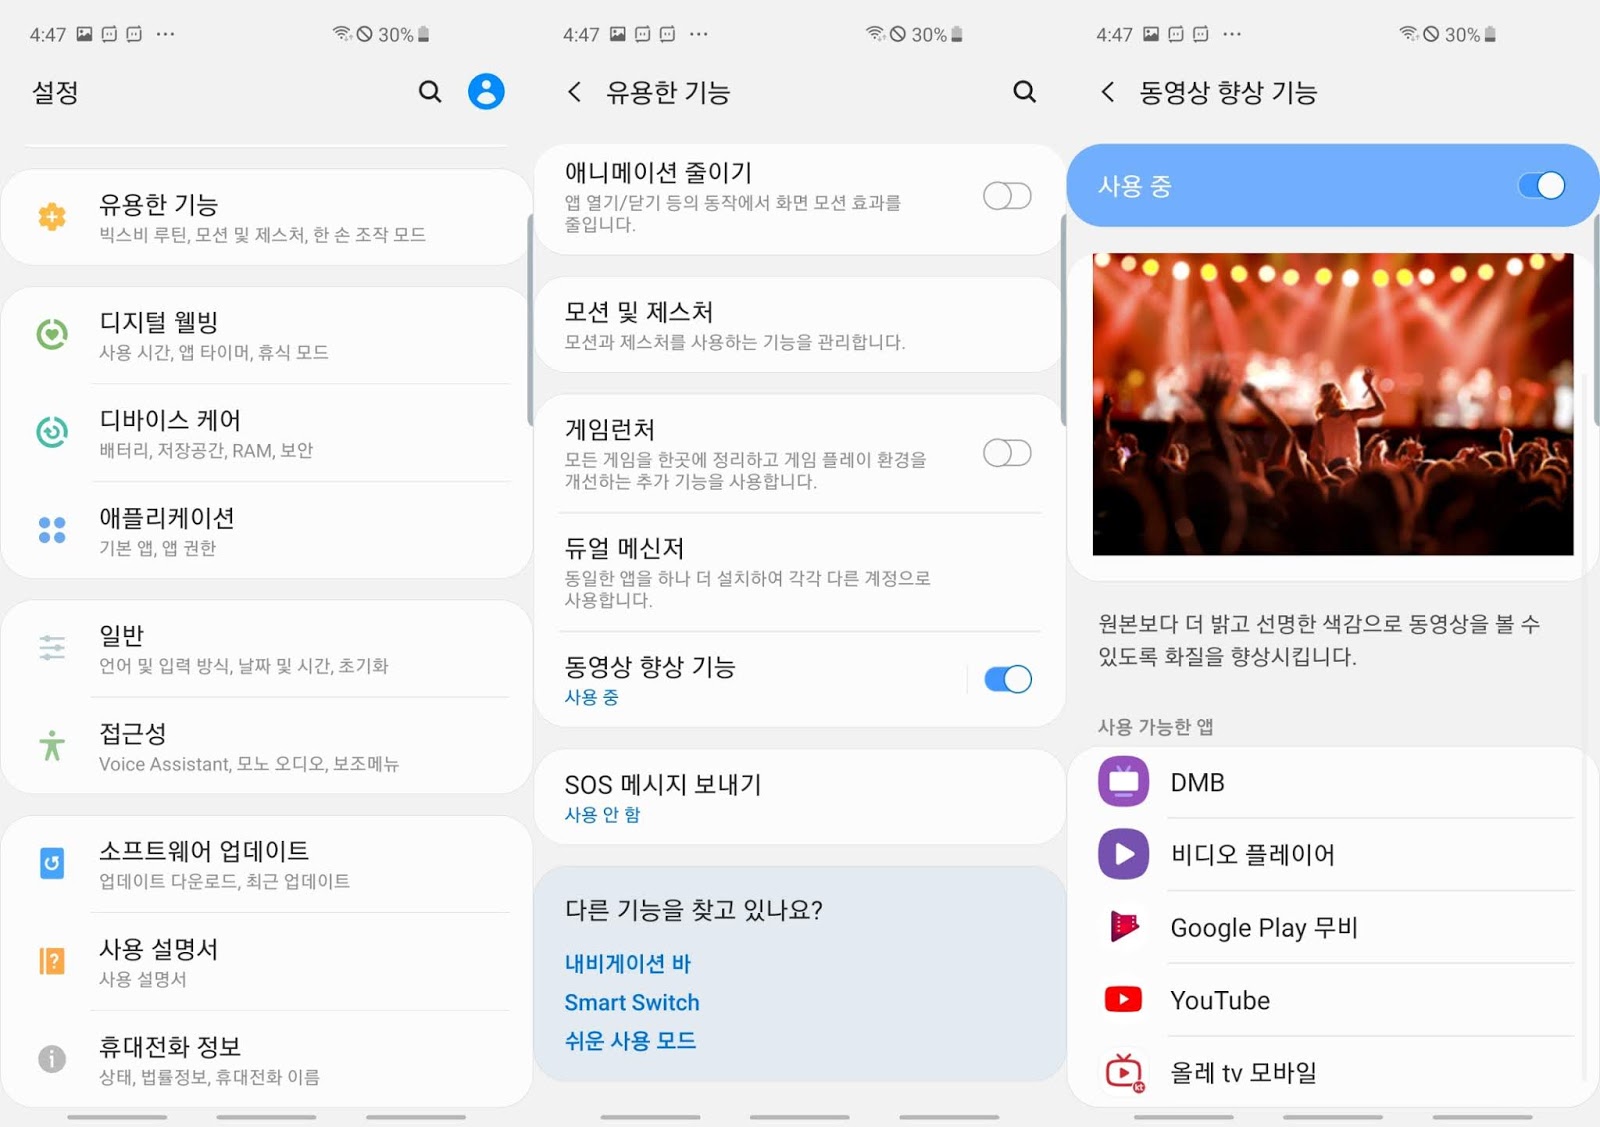Tap the image notification icon in right status bar
This screenshot has width=1600, height=1127.
point(1151,34)
